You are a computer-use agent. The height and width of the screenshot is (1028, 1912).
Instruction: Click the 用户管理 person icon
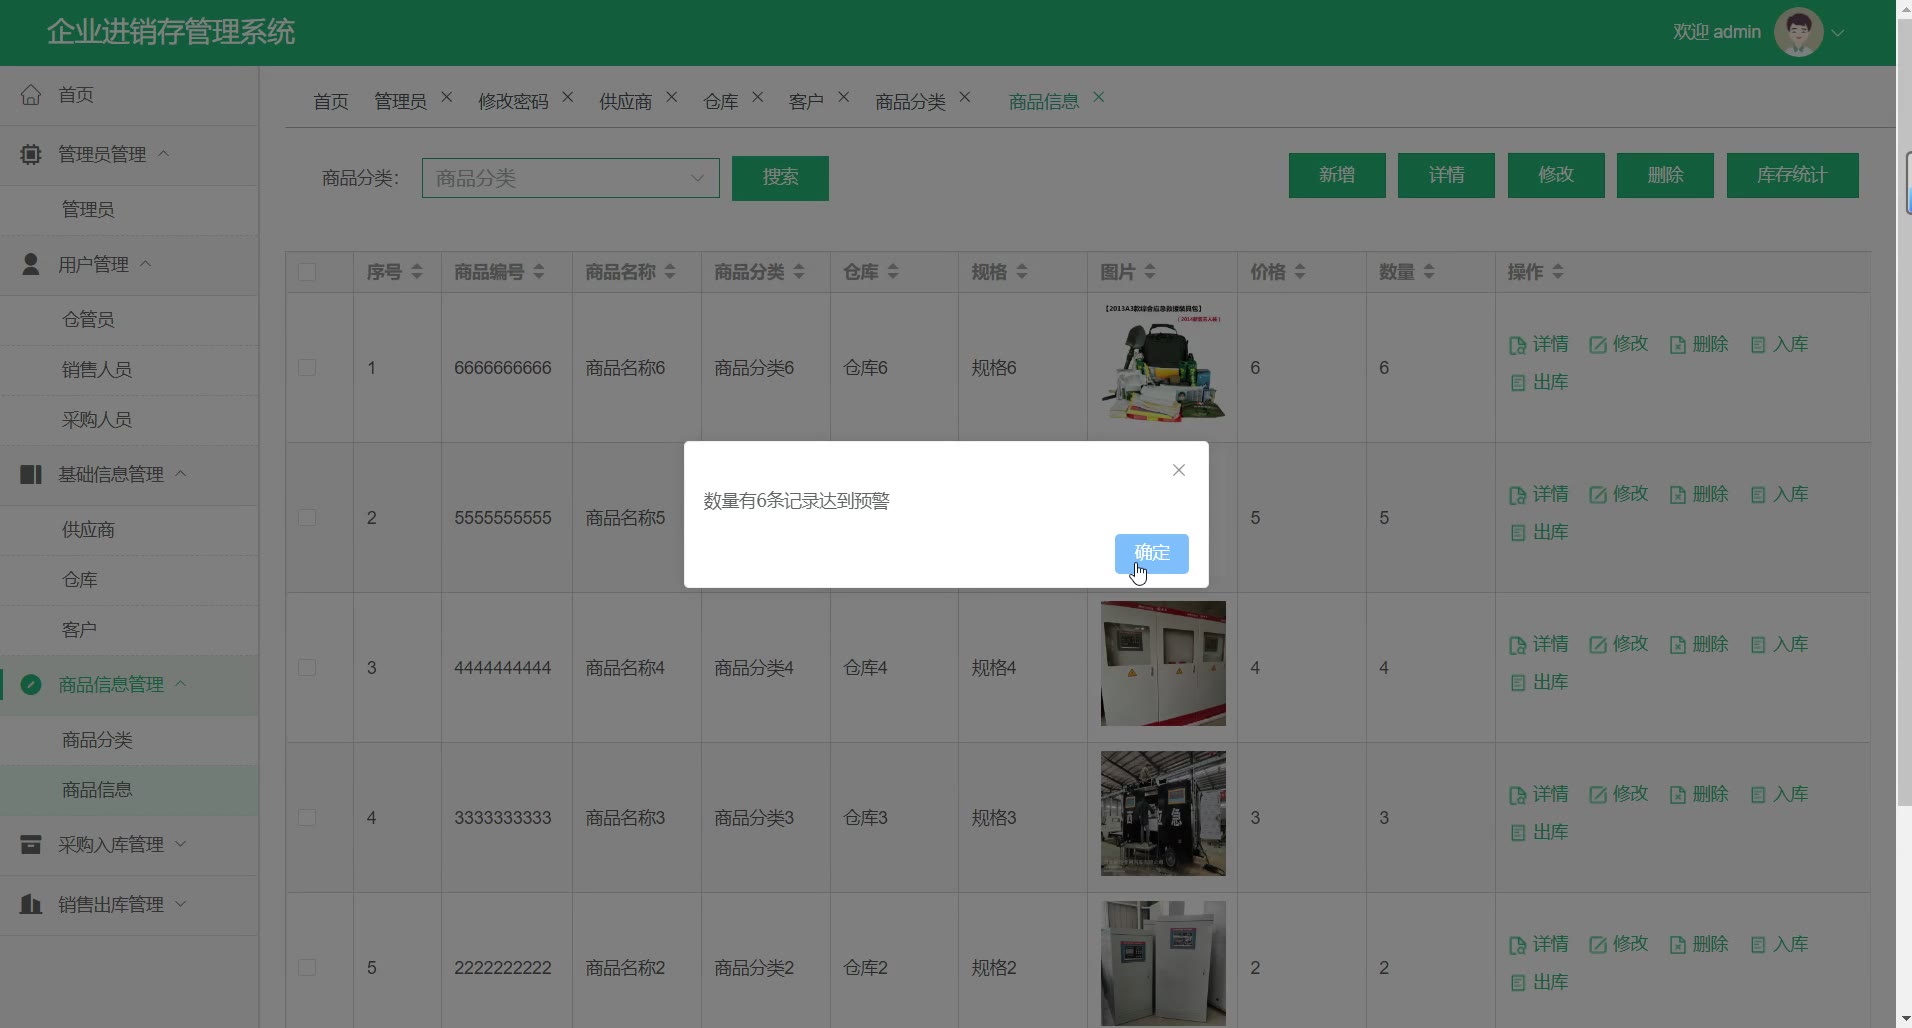point(31,264)
